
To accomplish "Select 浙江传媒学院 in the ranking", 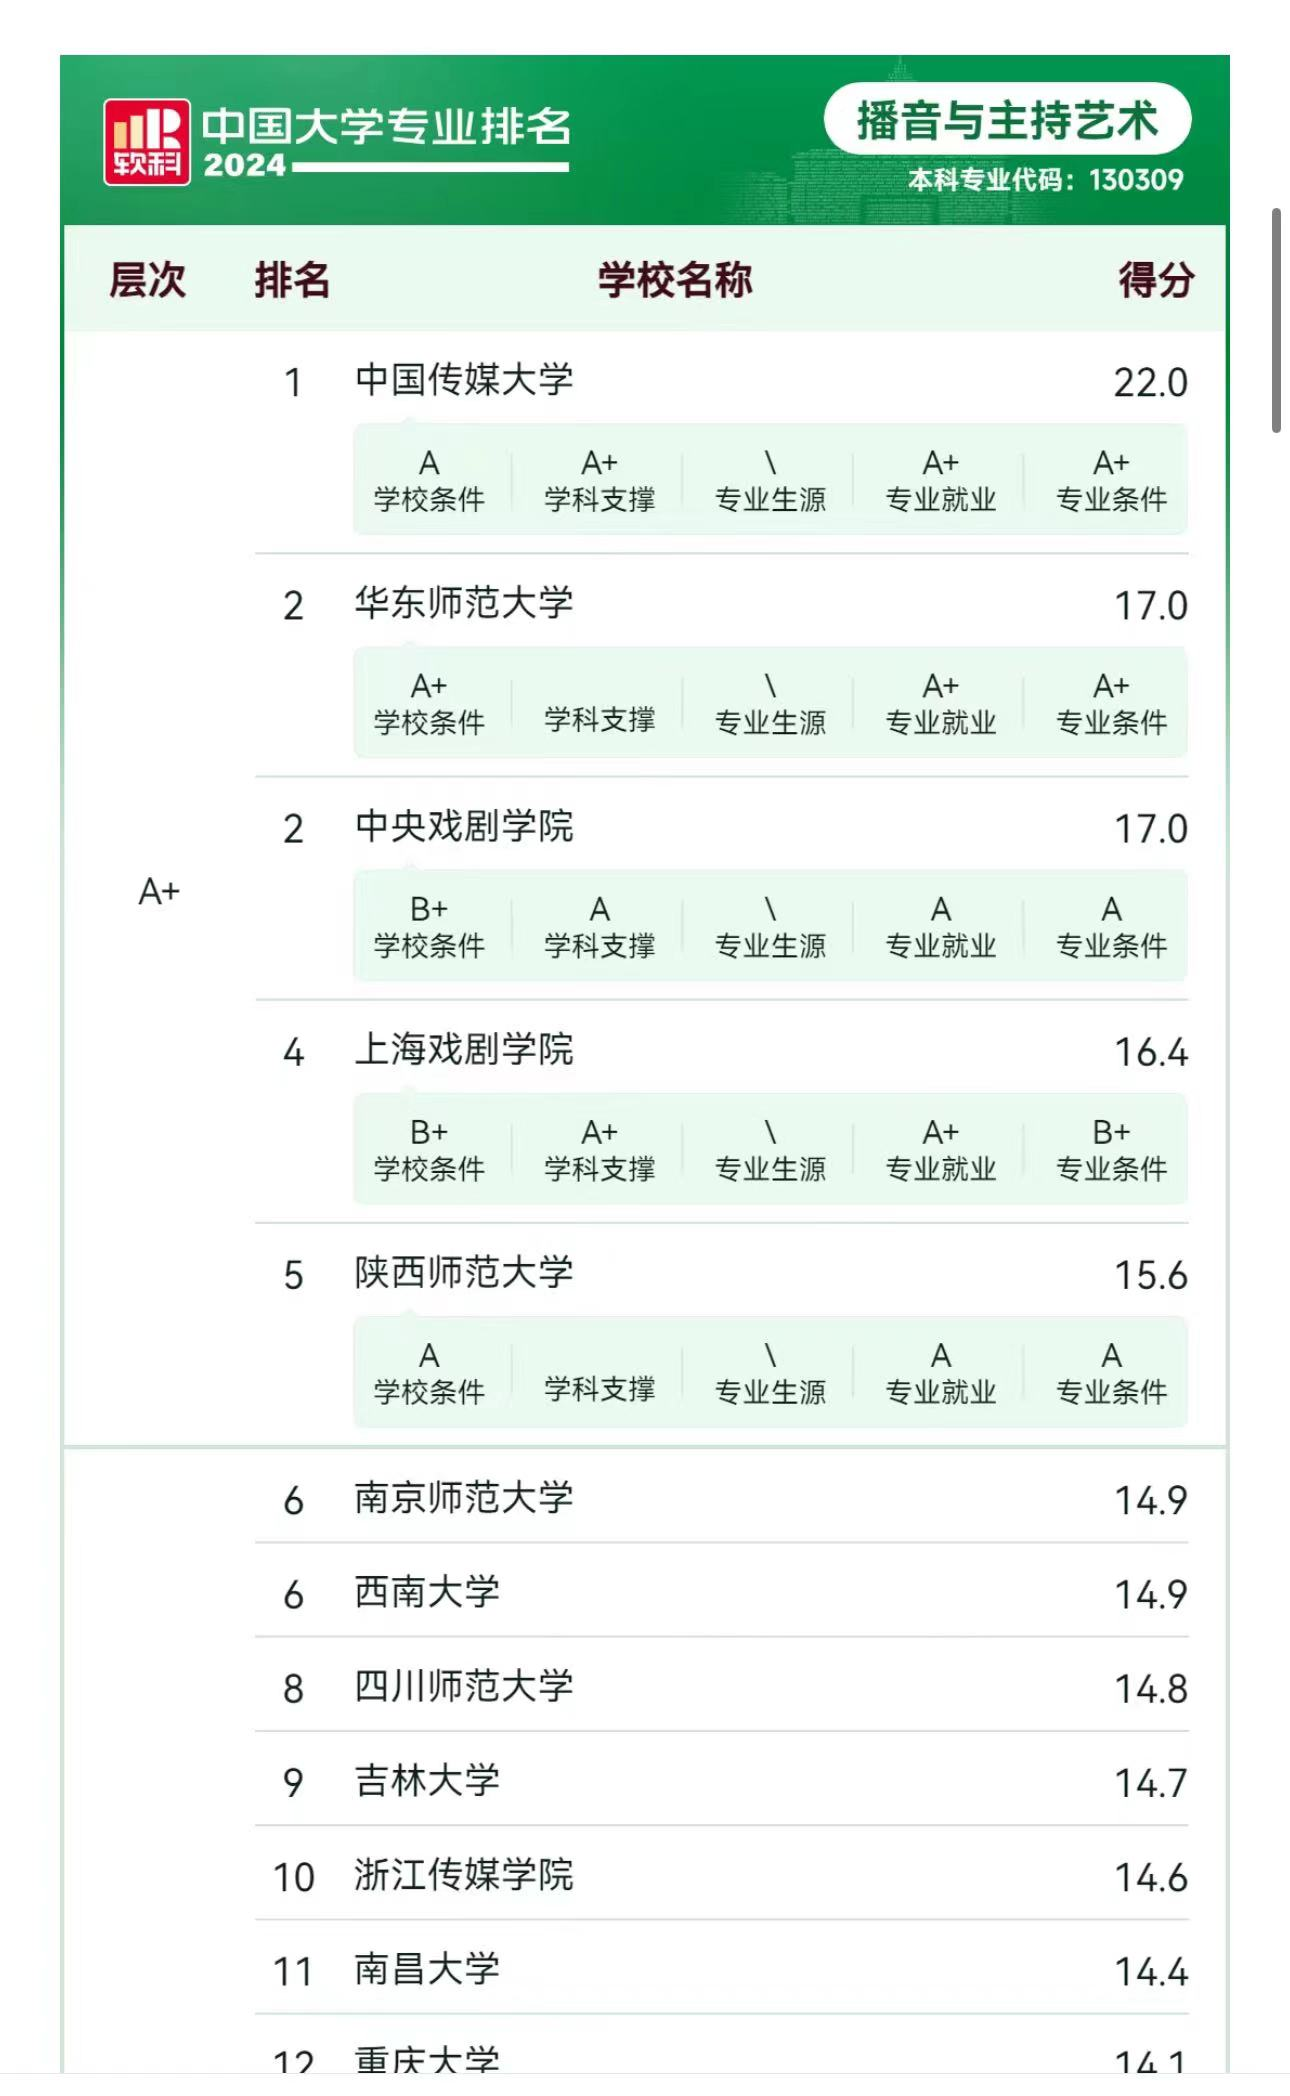I will click(x=464, y=1875).
